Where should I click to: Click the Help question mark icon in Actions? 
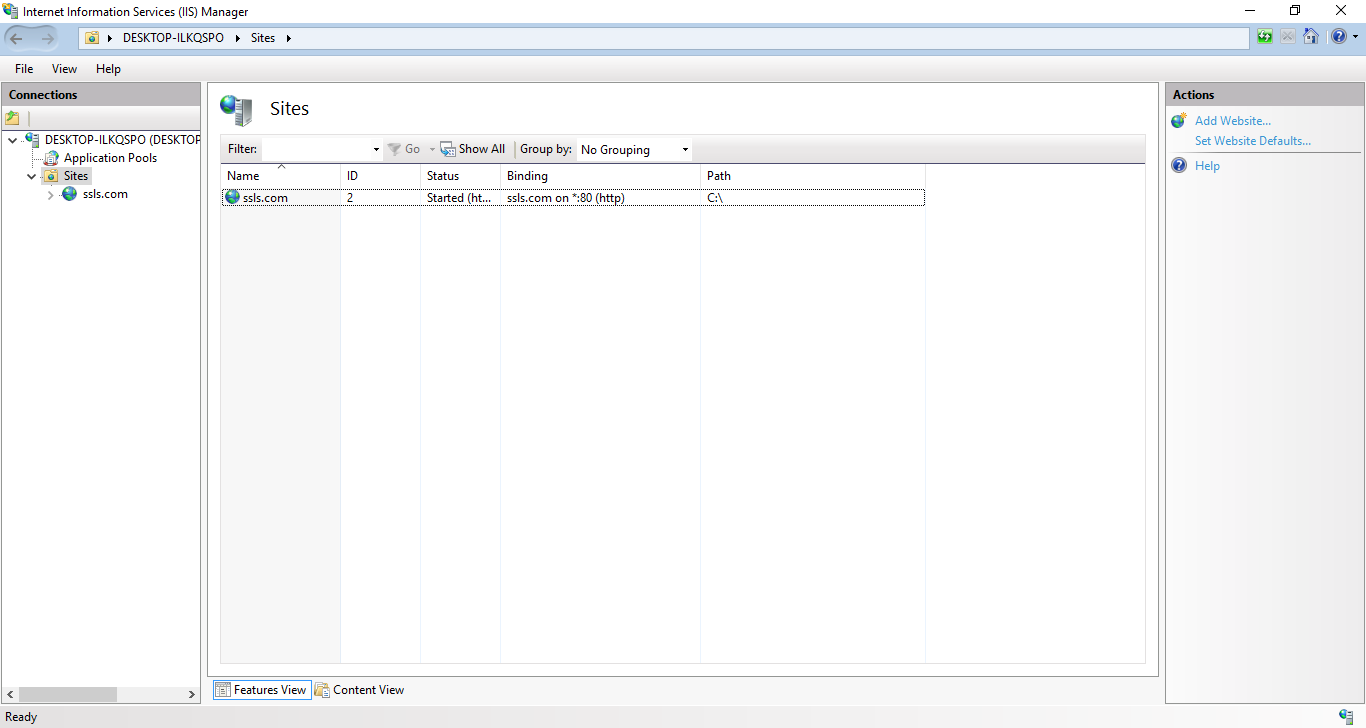click(x=1179, y=166)
